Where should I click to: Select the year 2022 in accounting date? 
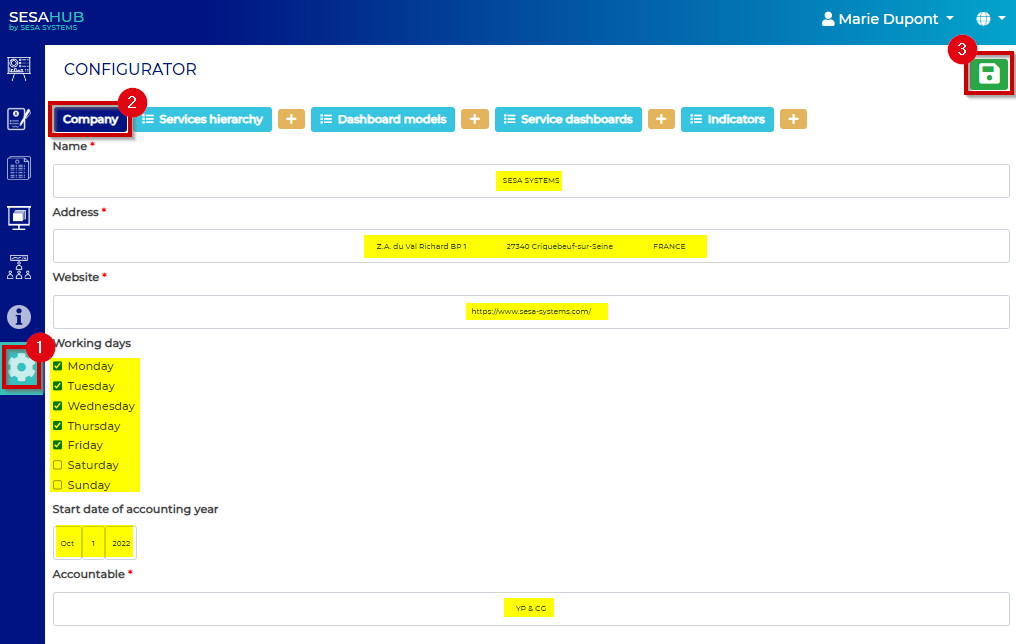[120, 542]
